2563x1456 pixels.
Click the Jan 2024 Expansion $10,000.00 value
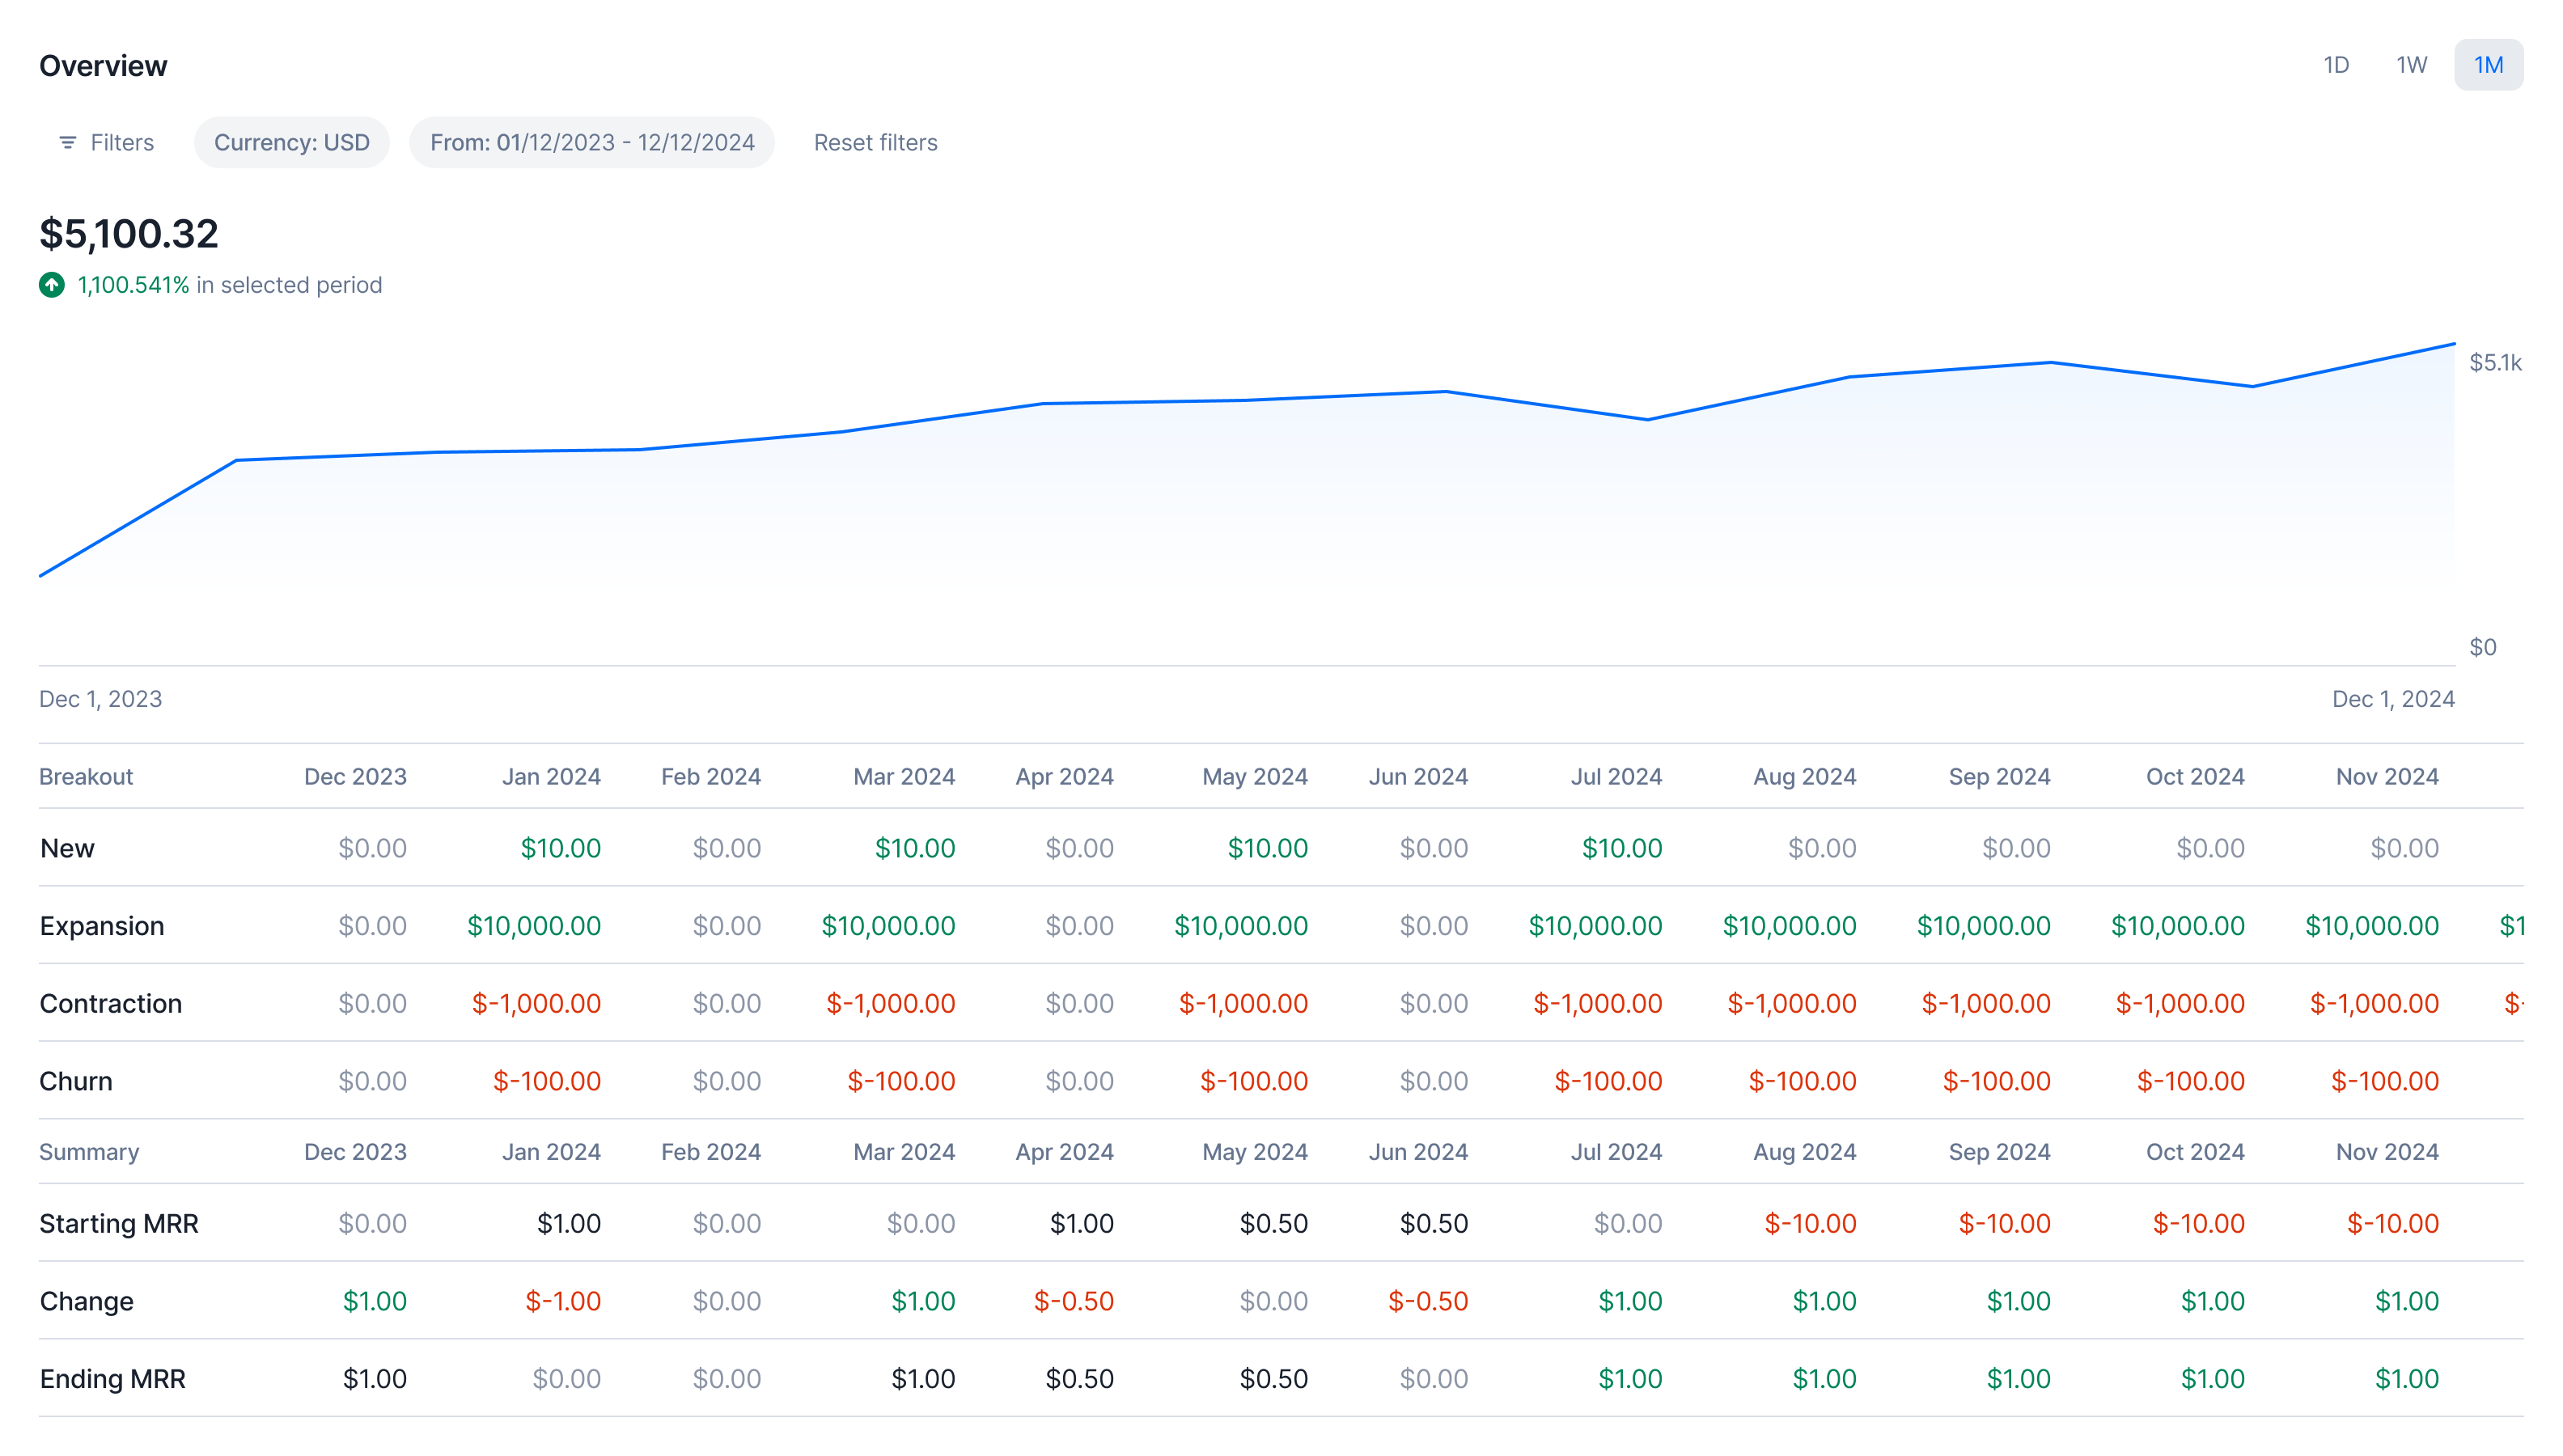(x=534, y=926)
